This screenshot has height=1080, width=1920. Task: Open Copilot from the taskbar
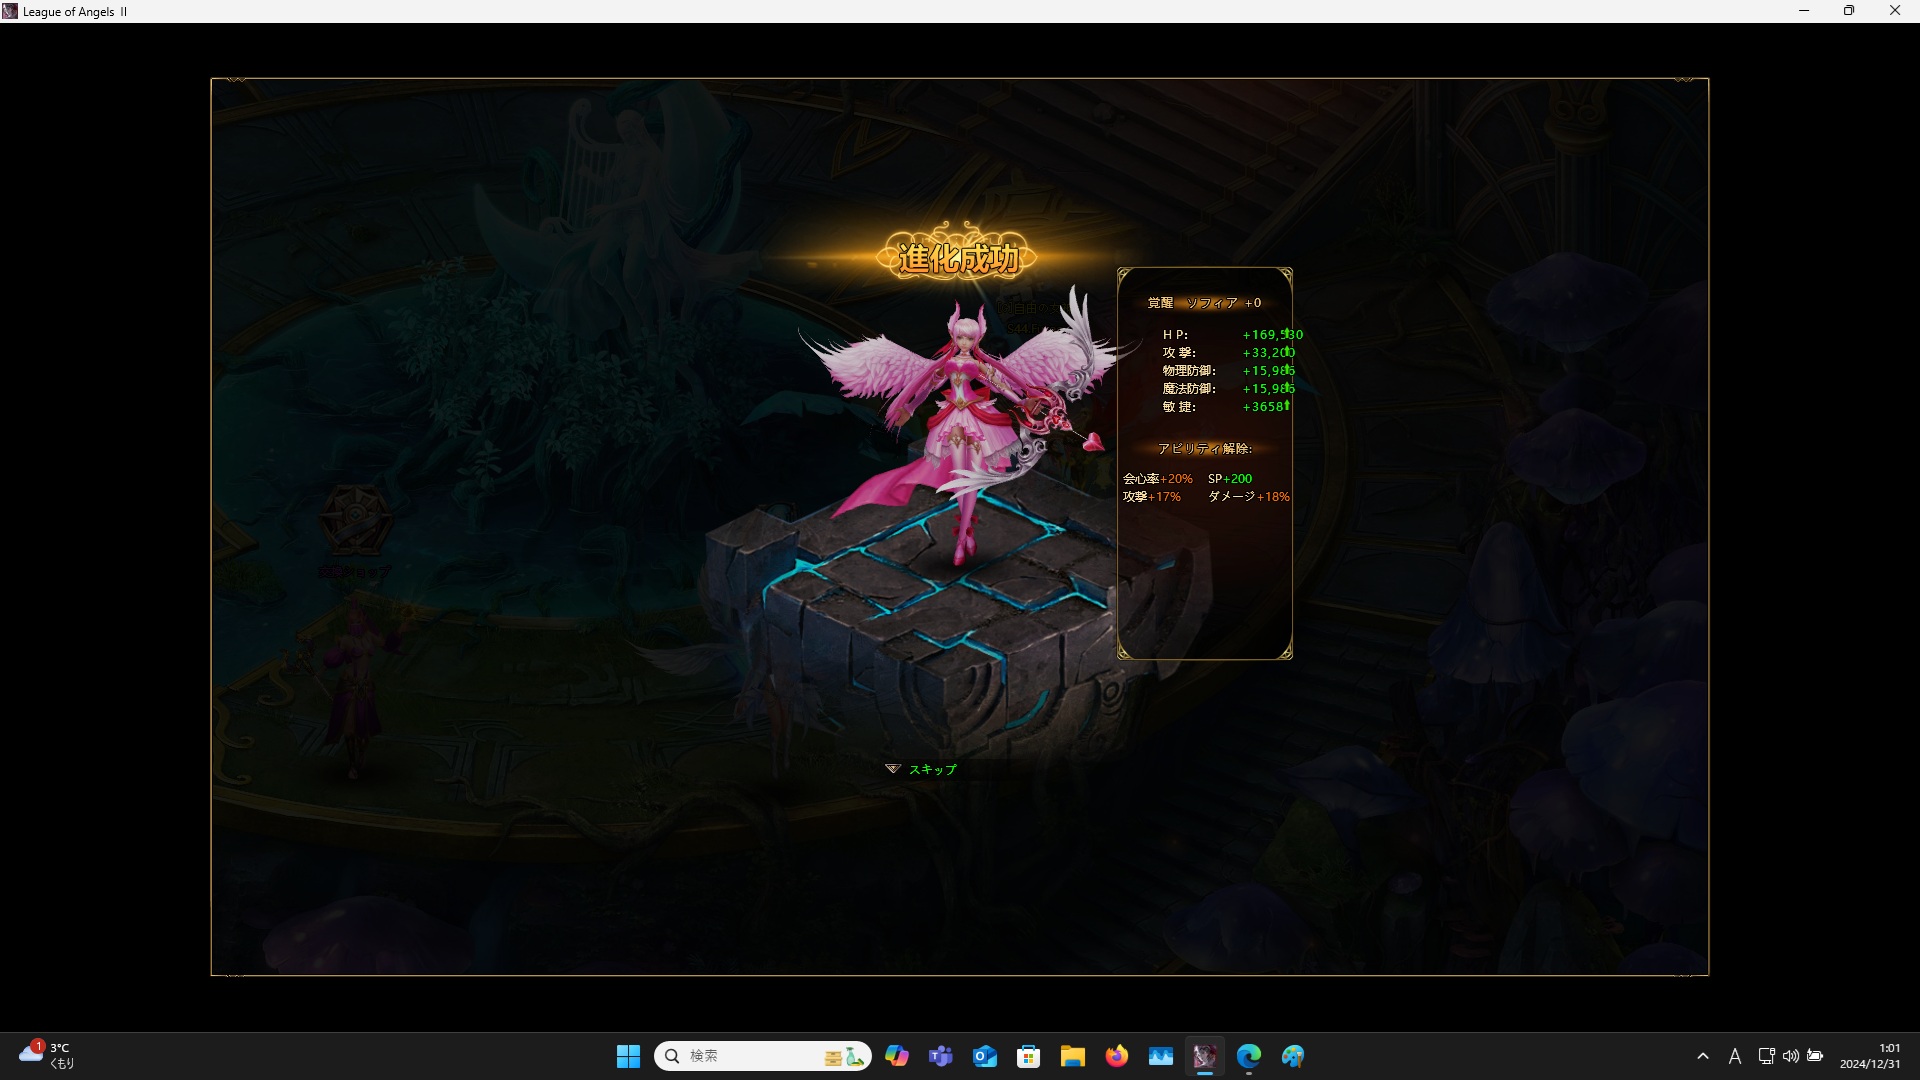(896, 1056)
